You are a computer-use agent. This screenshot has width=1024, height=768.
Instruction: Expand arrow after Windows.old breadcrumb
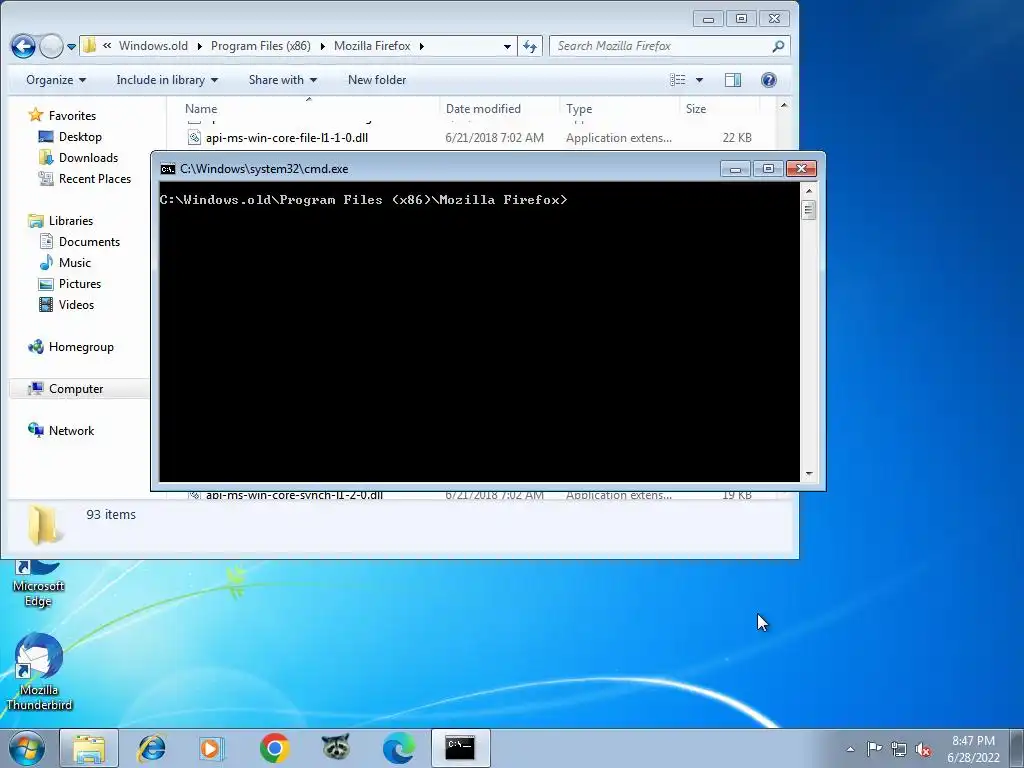coord(200,46)
